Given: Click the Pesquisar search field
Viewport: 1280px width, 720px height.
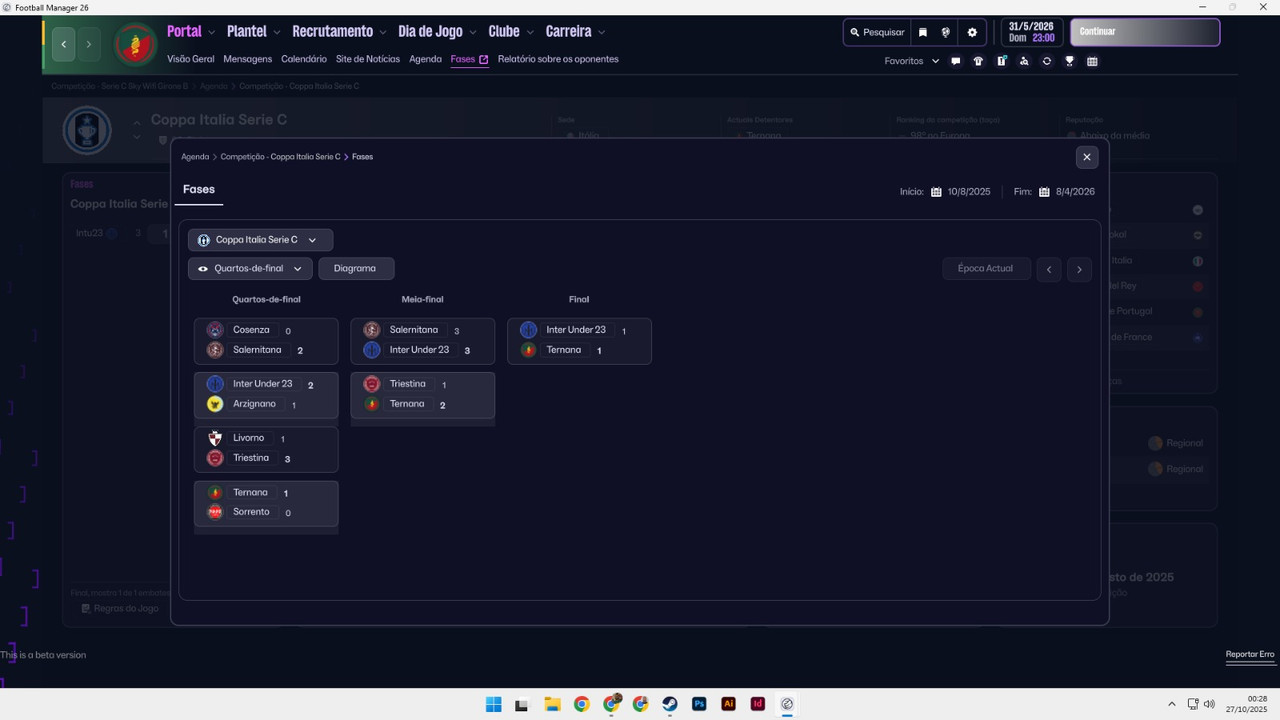Looking at the screenshot, I should click(877, 33).
